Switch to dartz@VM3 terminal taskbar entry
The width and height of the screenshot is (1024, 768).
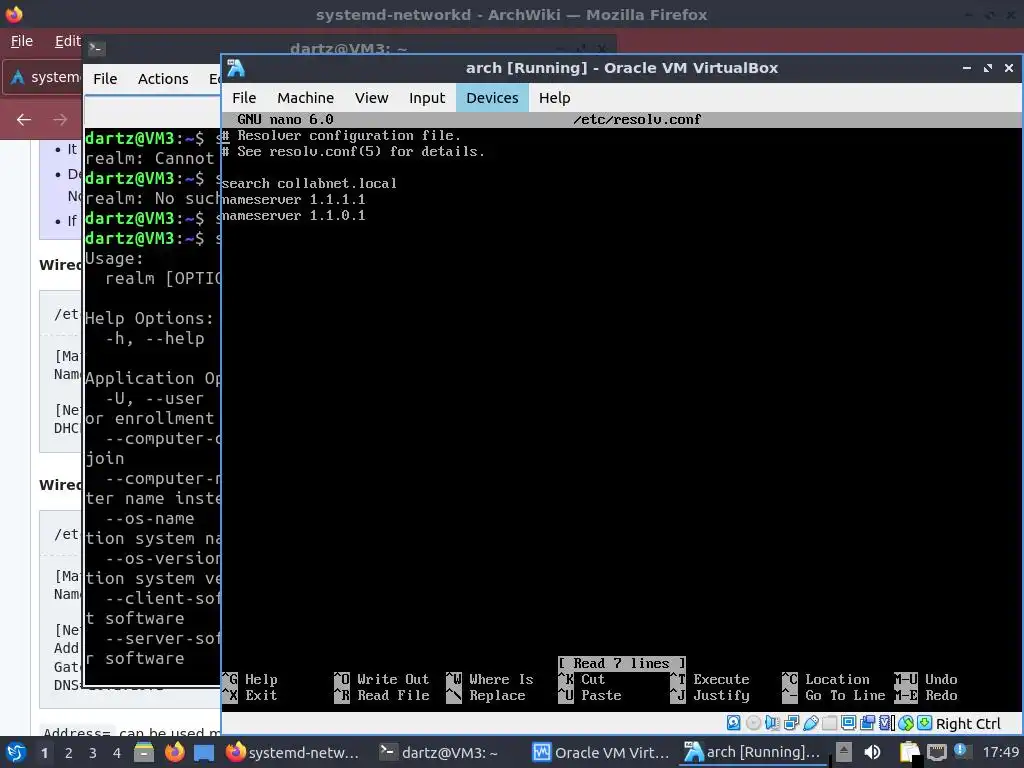pos(439,752)
